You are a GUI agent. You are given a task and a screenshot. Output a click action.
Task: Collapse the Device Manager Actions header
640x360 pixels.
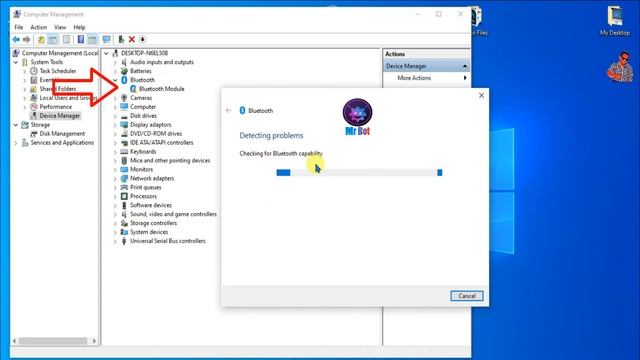[x=464, y=66]
